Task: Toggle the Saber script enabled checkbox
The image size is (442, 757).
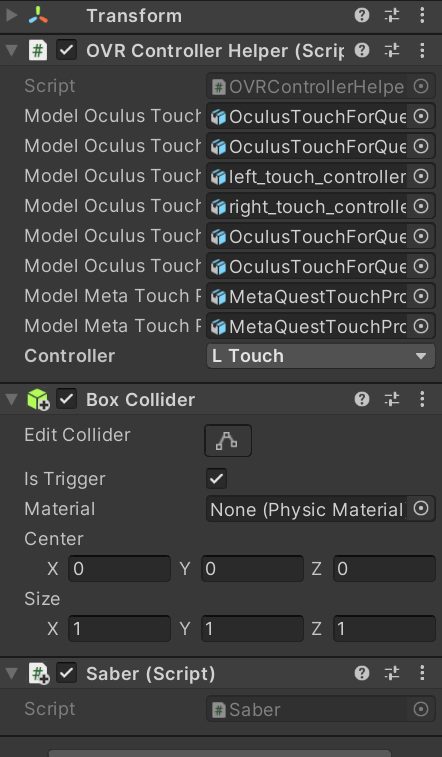Action: tap(67, 673)
